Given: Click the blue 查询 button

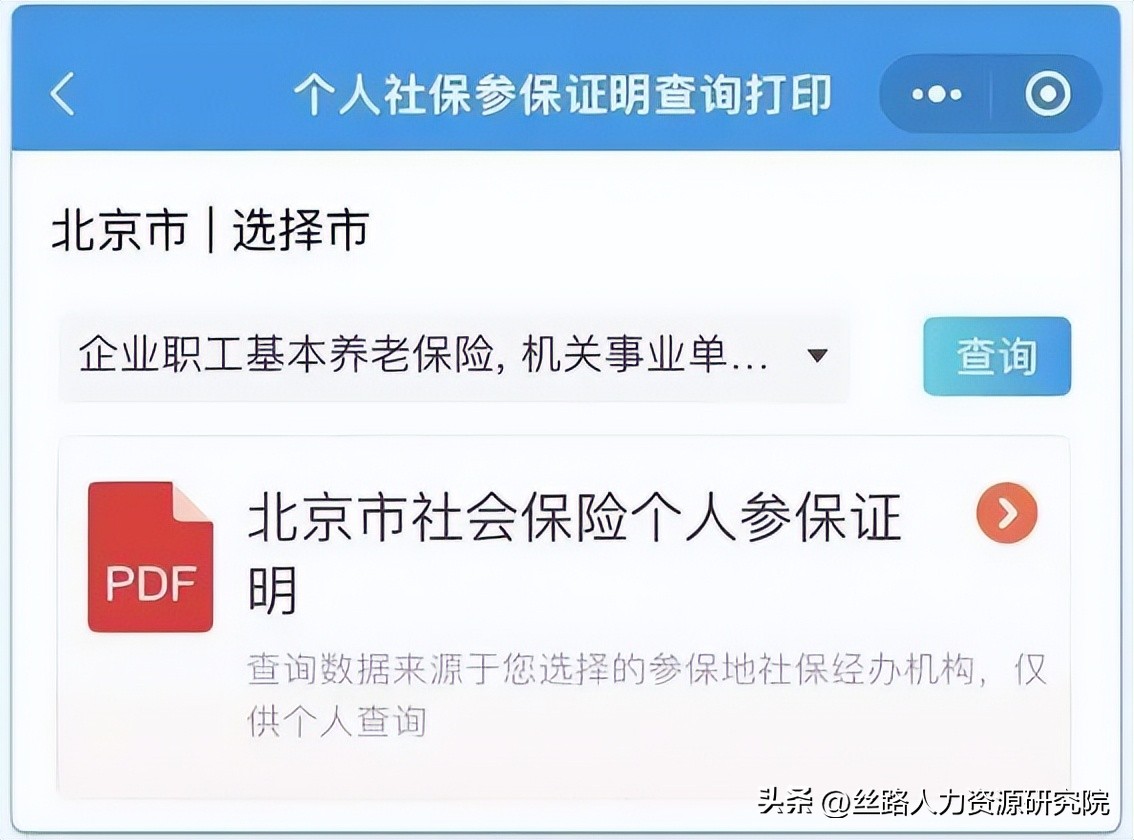Looking at the screenshot, I should [997, 356].
